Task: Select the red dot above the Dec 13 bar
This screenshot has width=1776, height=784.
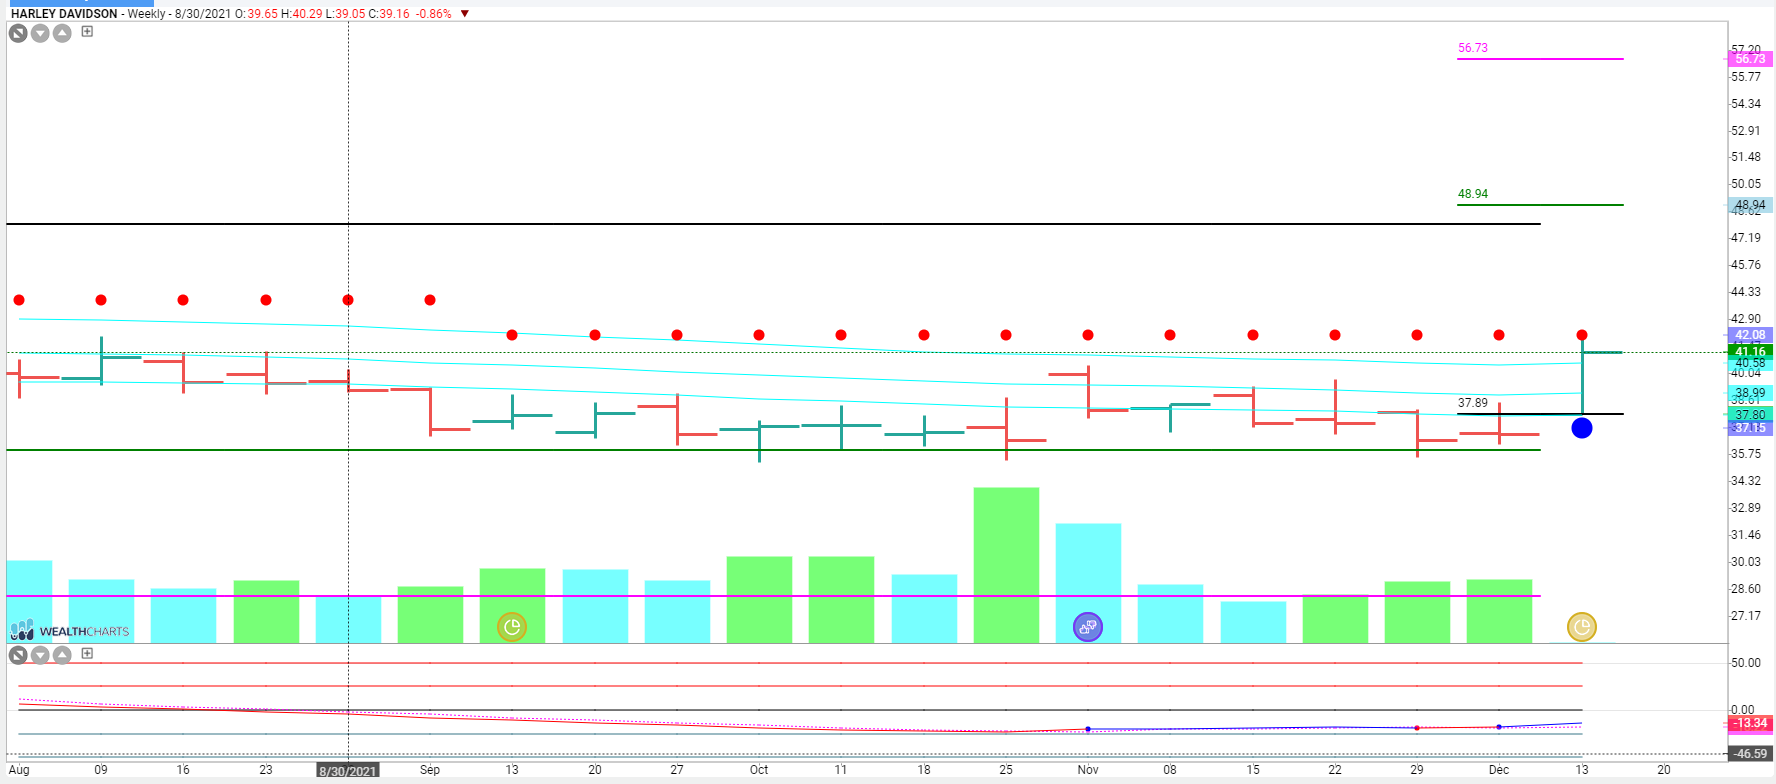Action: click(x=1582, y=335)
